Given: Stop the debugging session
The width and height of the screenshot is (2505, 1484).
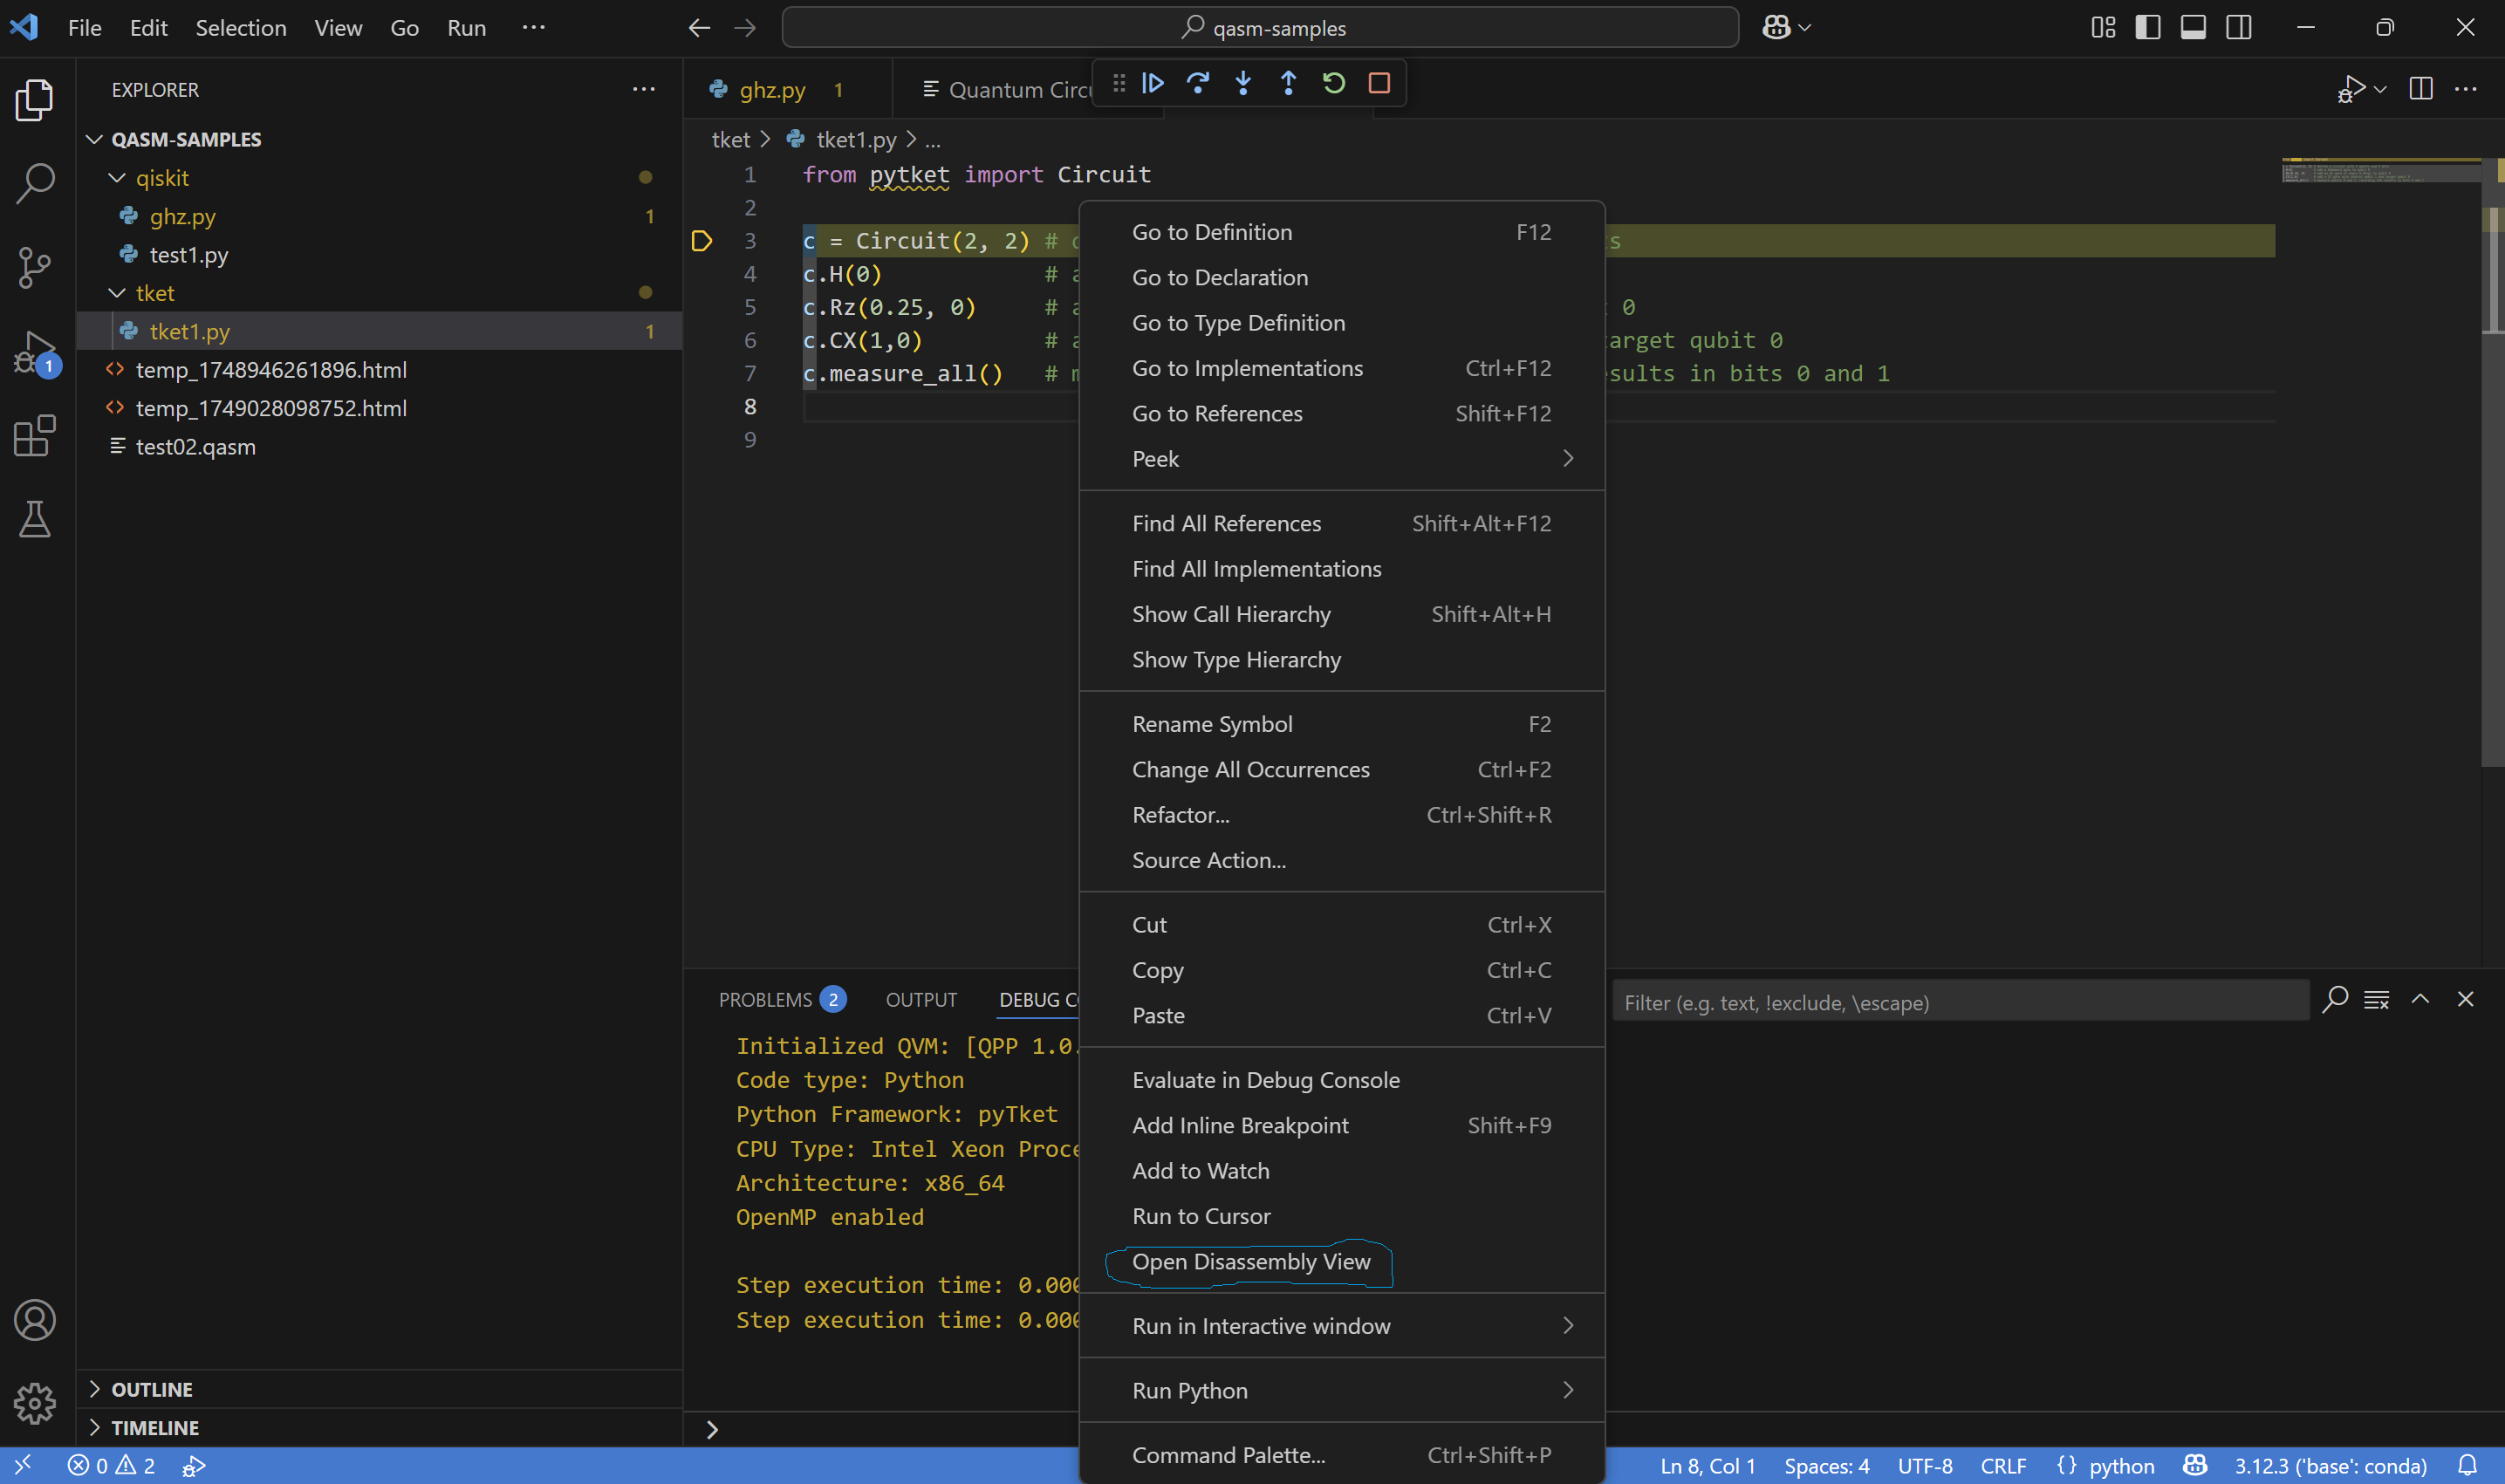Looking at the screenshot, I should click(x=1379, y=83).
